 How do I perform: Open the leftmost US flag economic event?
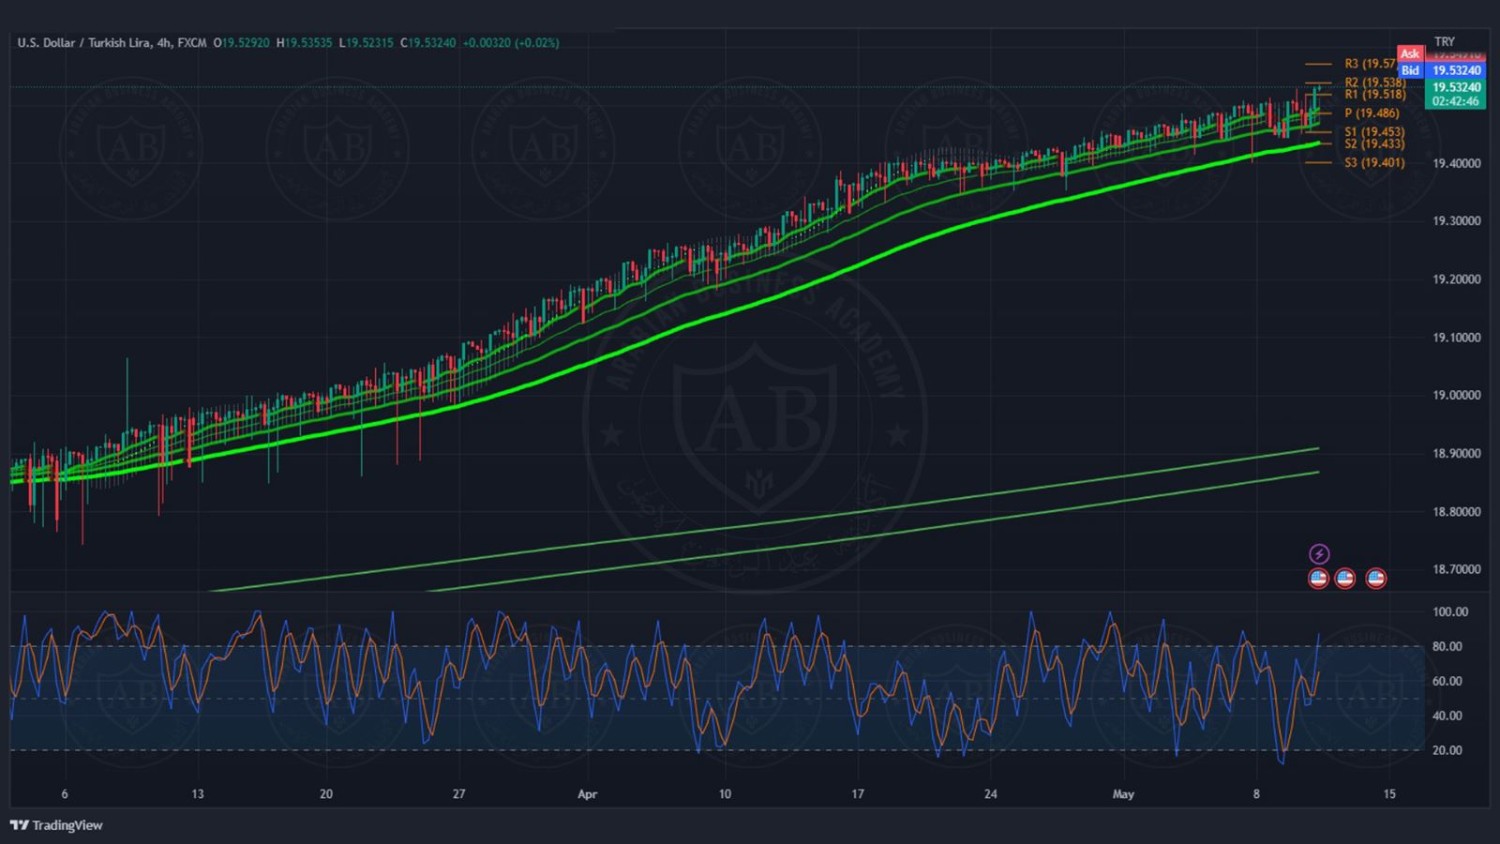click(1318, 578)
